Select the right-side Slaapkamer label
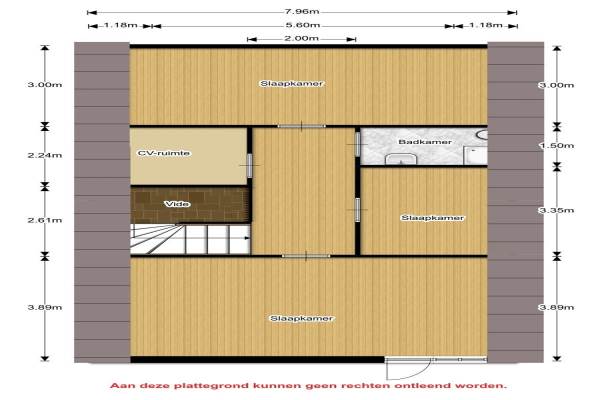This screenshot has width=600, height=400. click(x=422, y=217)
